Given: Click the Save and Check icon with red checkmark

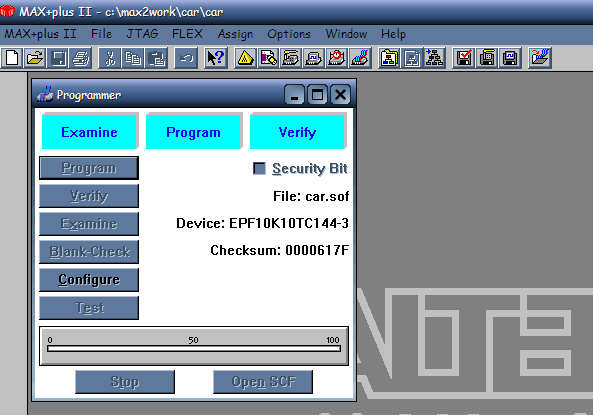Looking at the screenshot, I should click(464, 58).
